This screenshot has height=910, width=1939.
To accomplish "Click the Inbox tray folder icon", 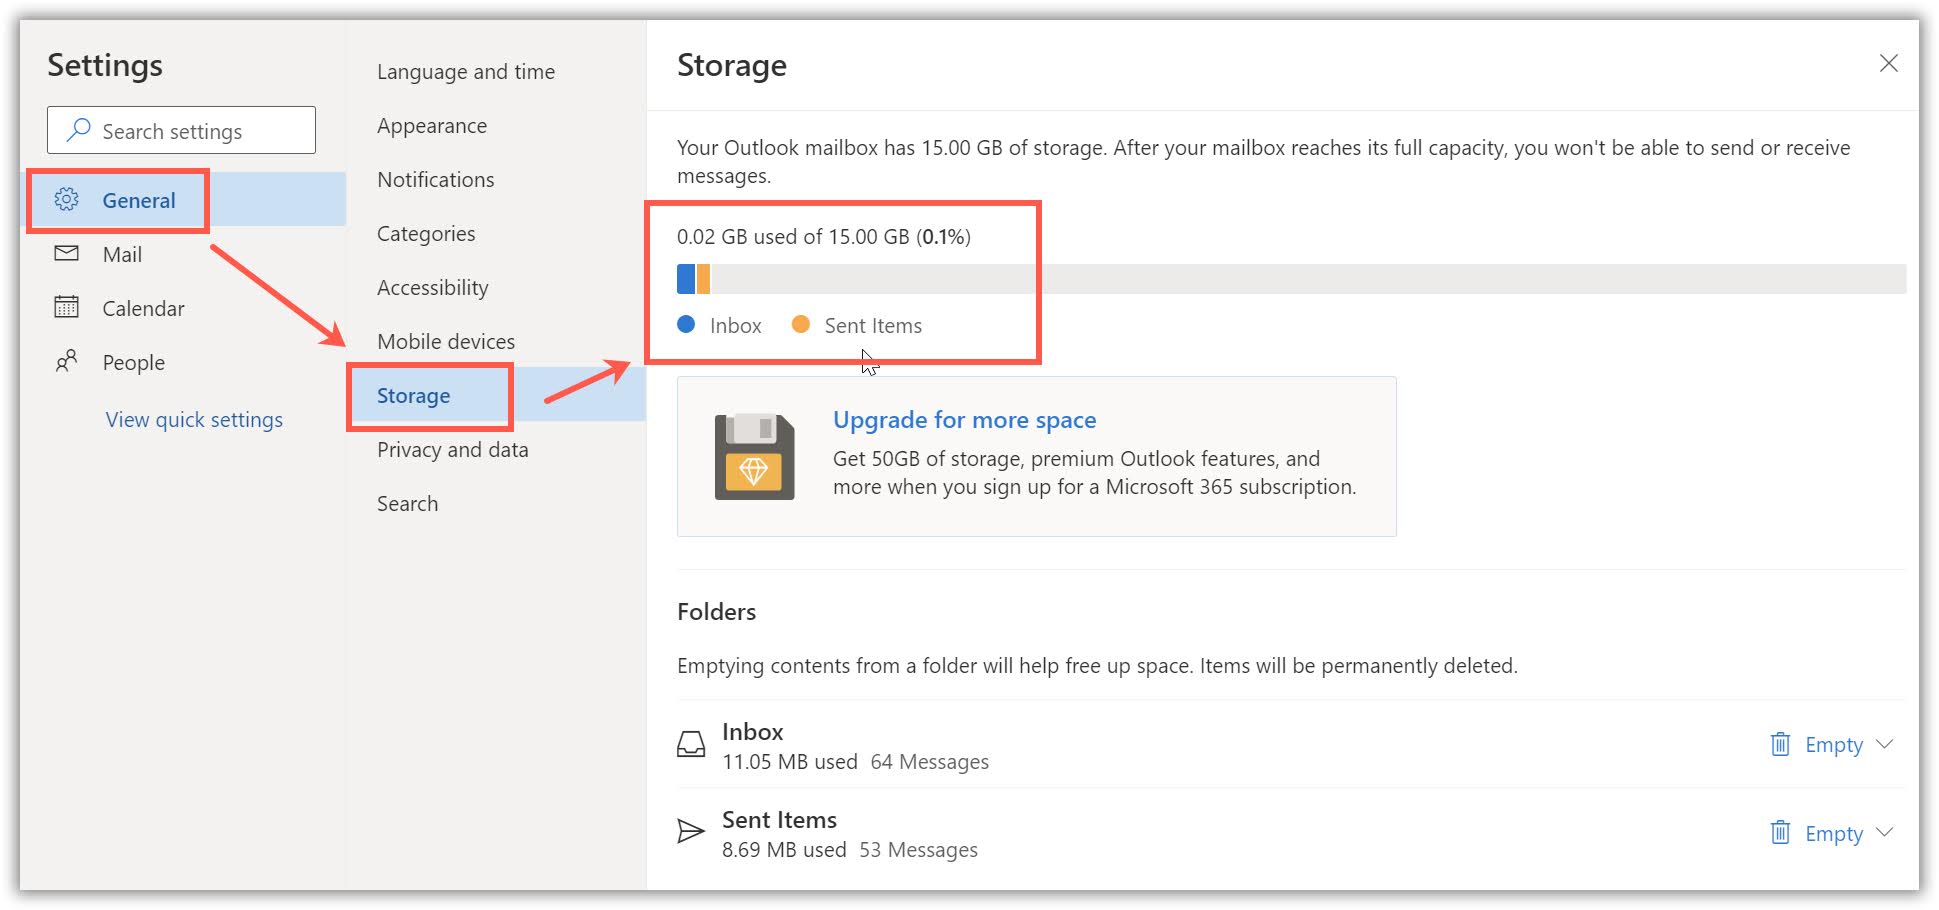I will tap(691, 745).
